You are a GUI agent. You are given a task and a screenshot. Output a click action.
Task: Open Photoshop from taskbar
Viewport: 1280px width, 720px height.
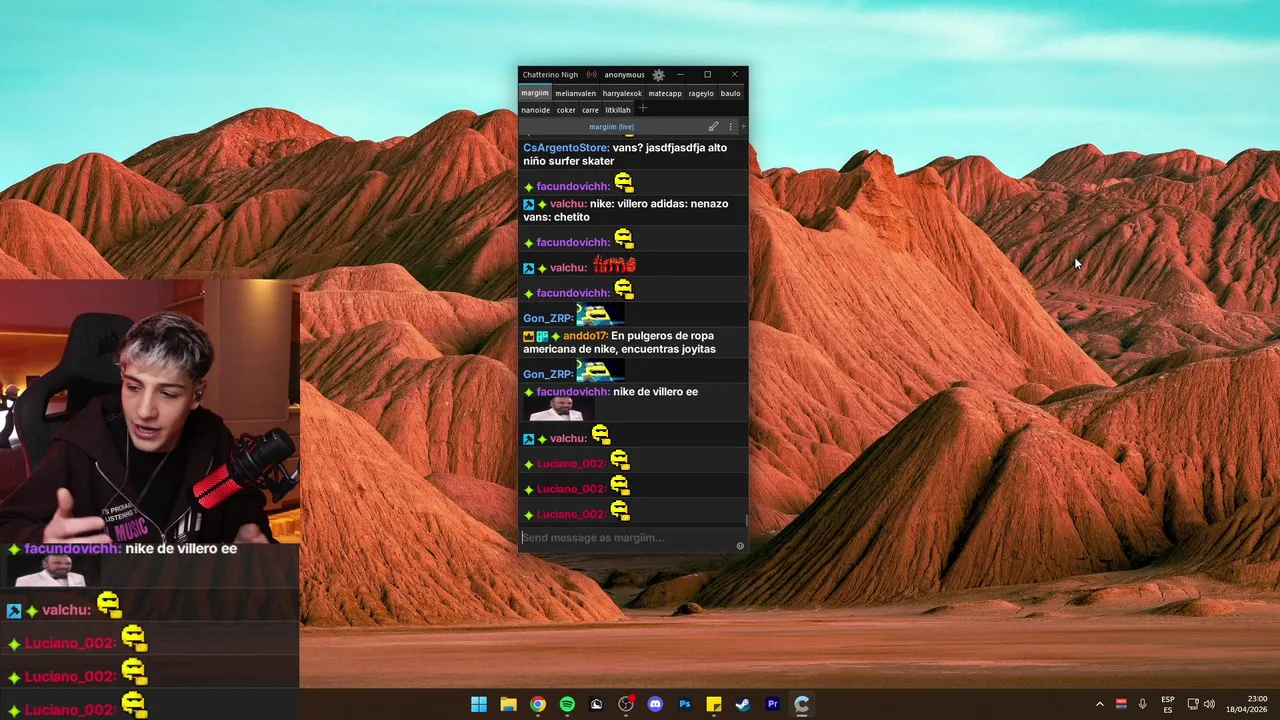[x=685, y=704]
